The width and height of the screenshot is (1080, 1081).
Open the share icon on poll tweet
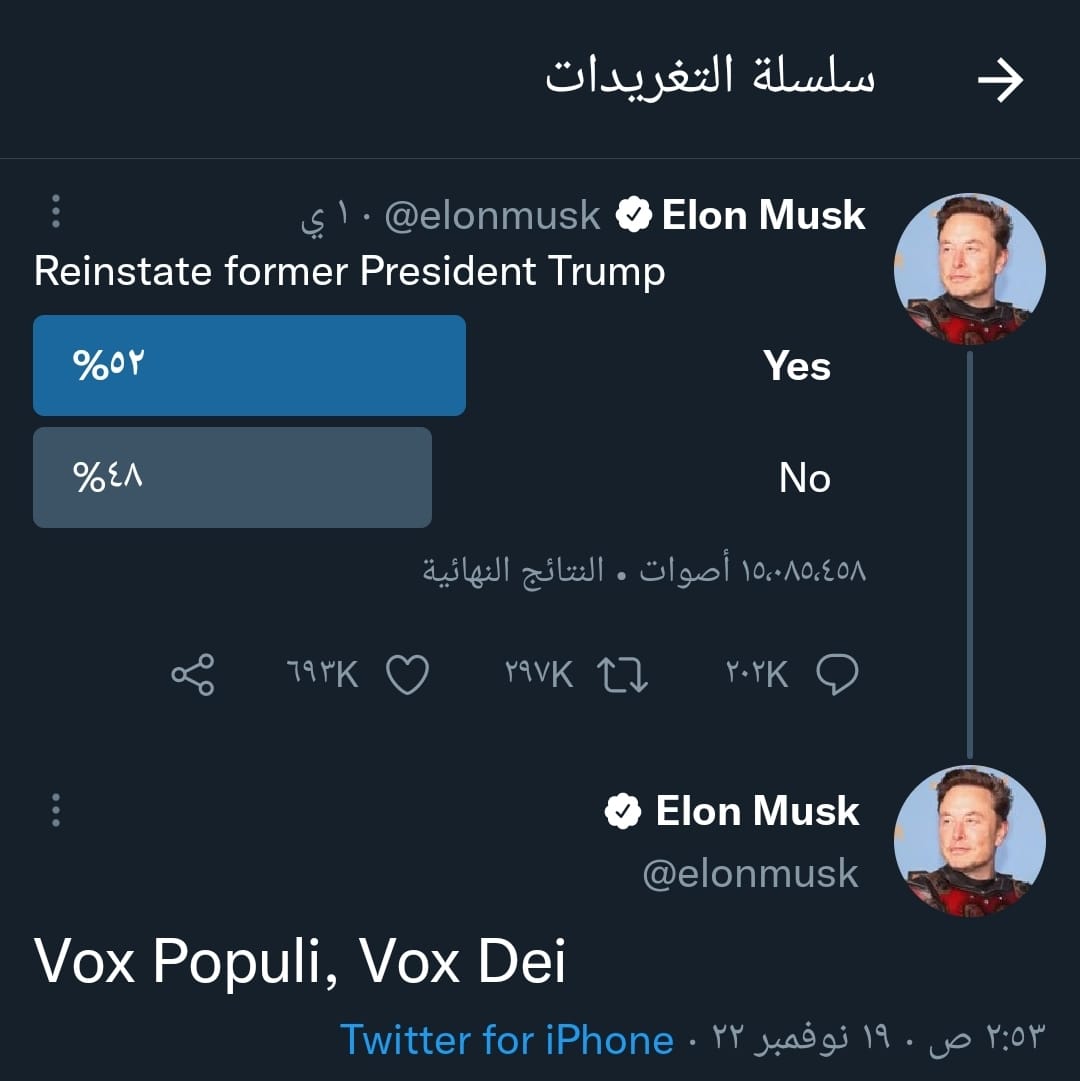pyautogui.click(x=192, y=675)
